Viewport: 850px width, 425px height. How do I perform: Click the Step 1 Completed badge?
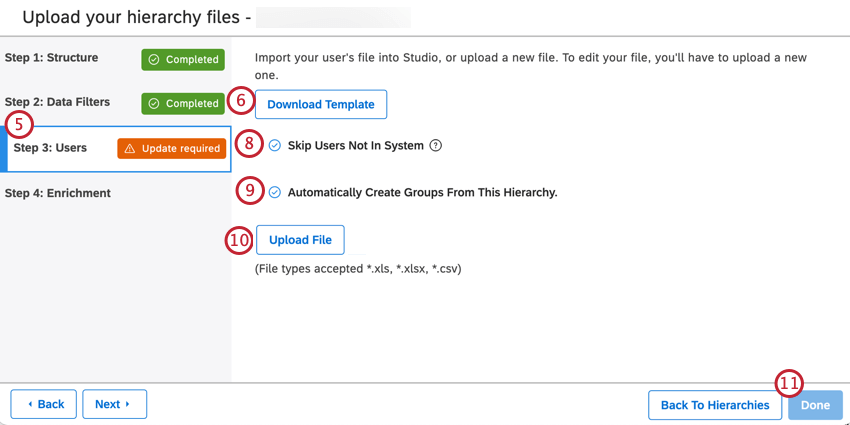(x=183, y=60)
